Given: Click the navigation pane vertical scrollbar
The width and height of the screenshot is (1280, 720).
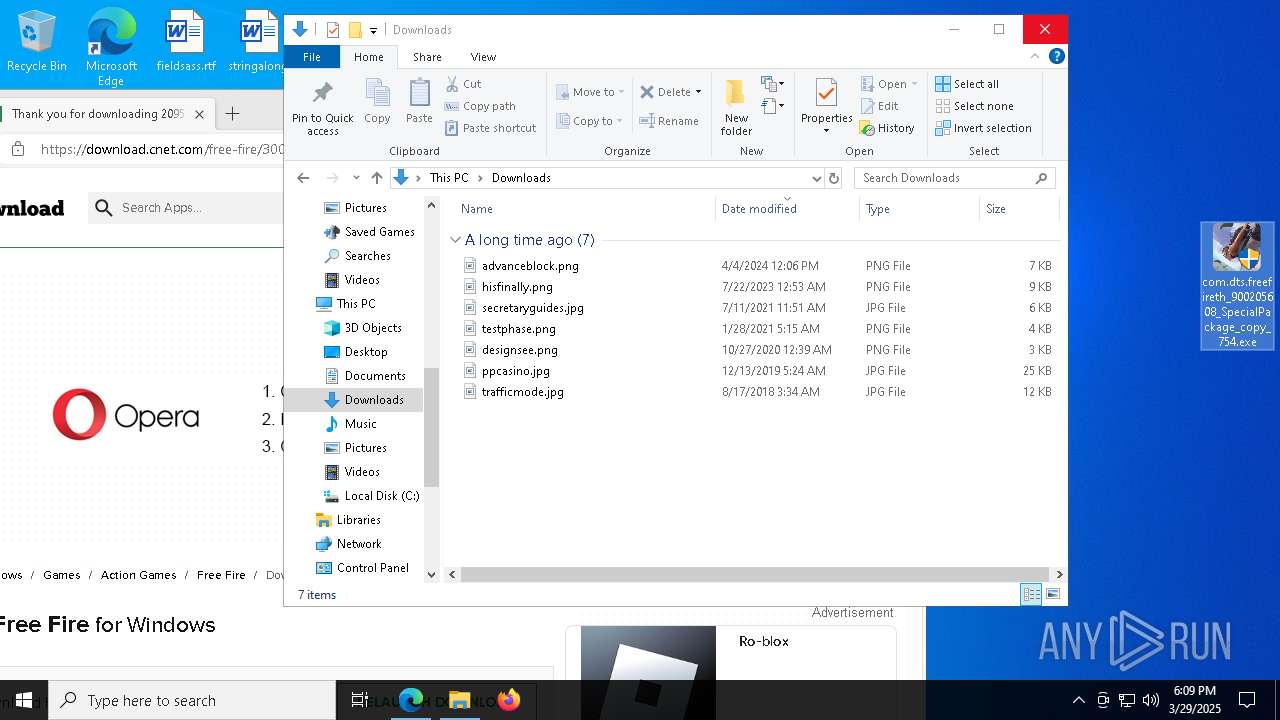Looking at the screenshot, I should (x=432, y=427).
